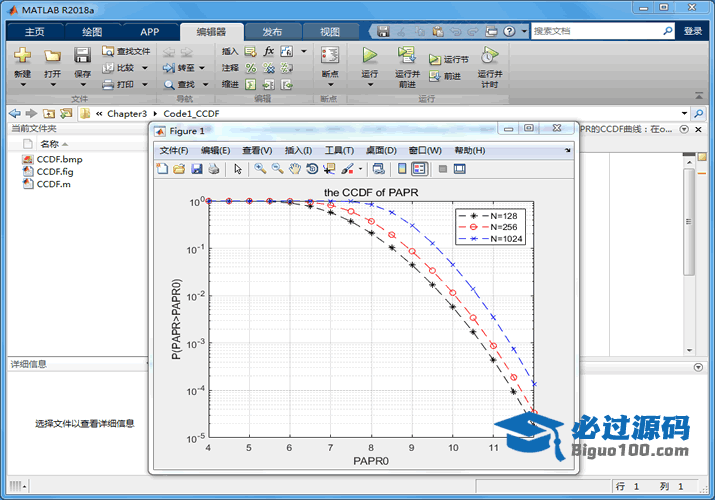
Task: Switch to the 主页 tab
Action: [35, 31]
